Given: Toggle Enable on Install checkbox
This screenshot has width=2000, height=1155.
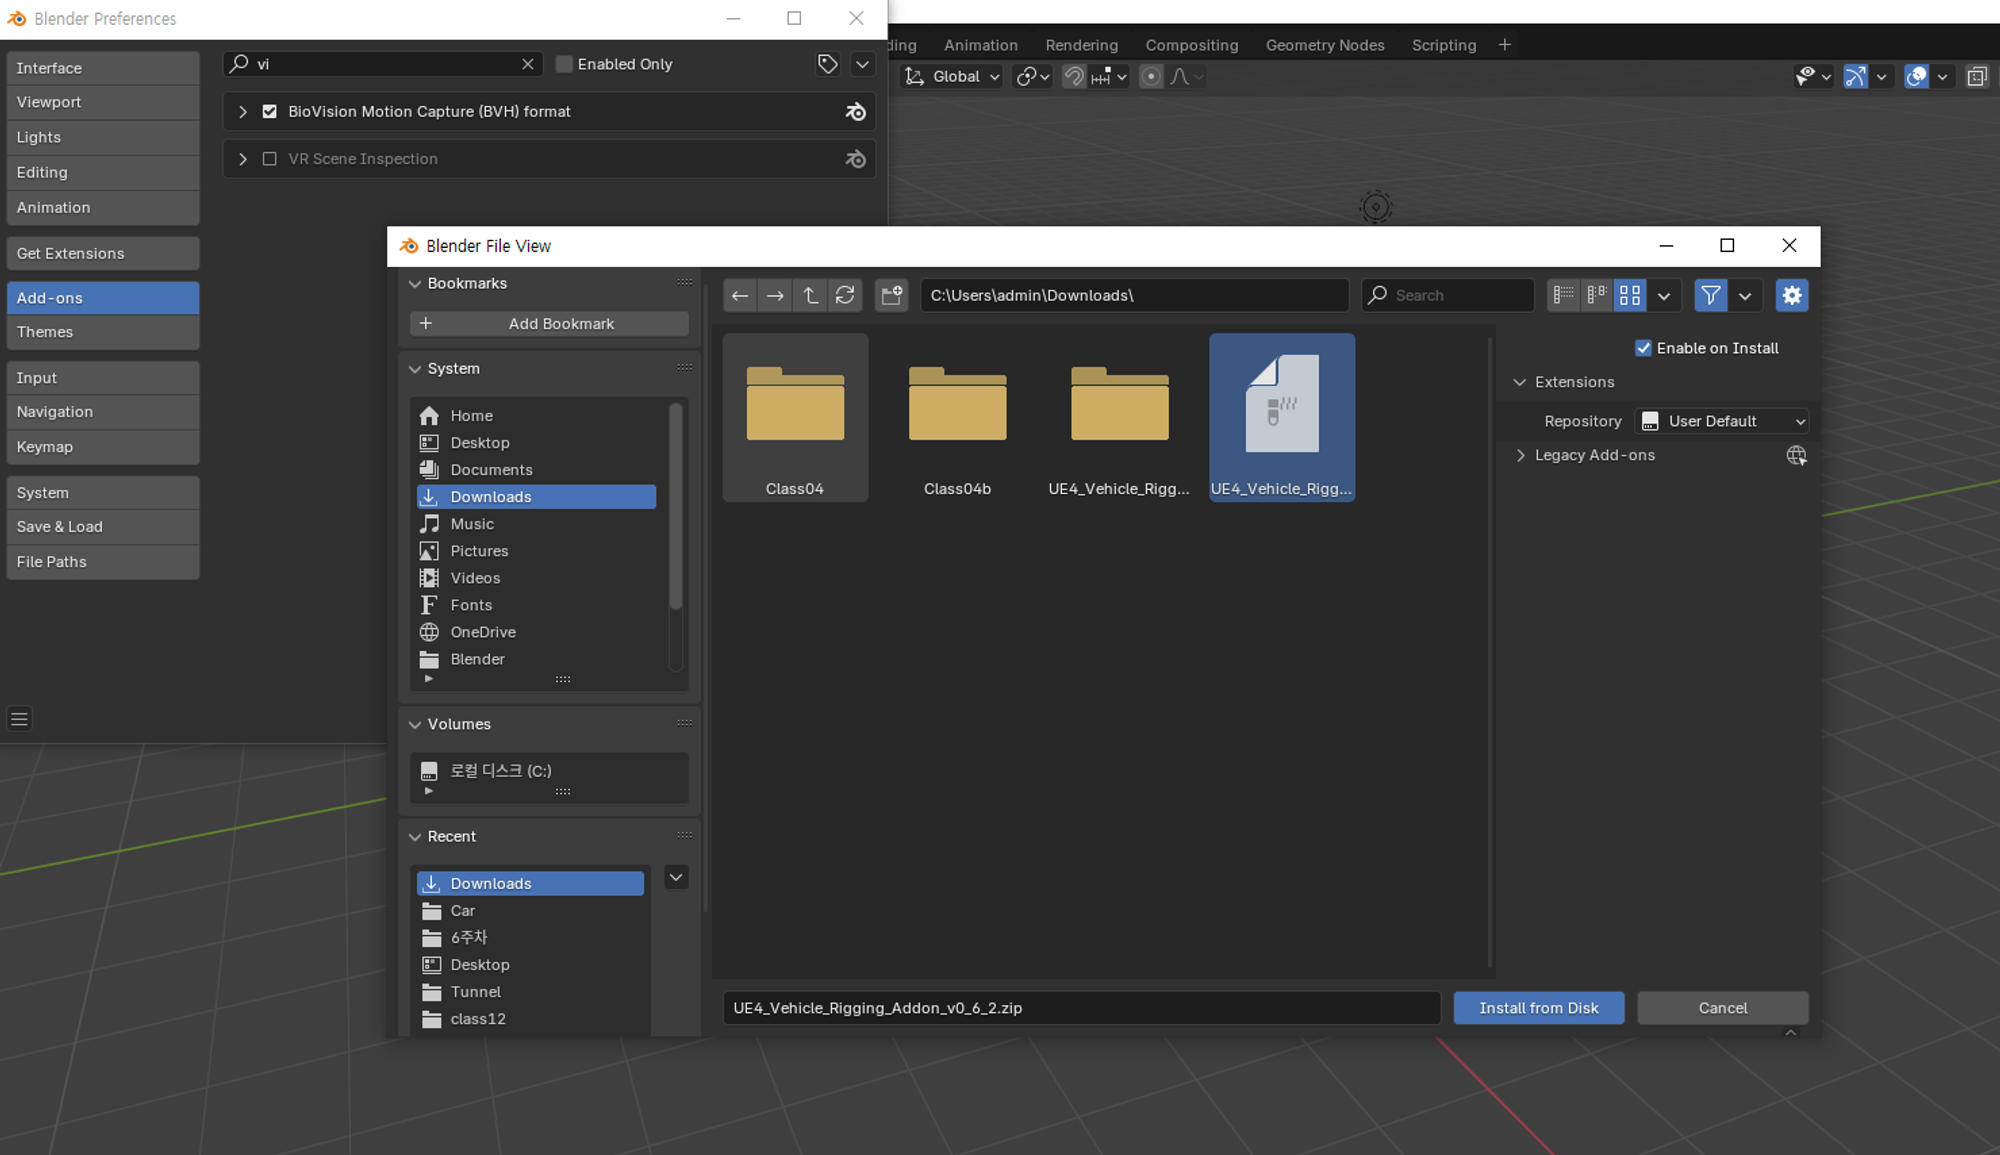Looking at the screenshot, I should pos(1643,348).
